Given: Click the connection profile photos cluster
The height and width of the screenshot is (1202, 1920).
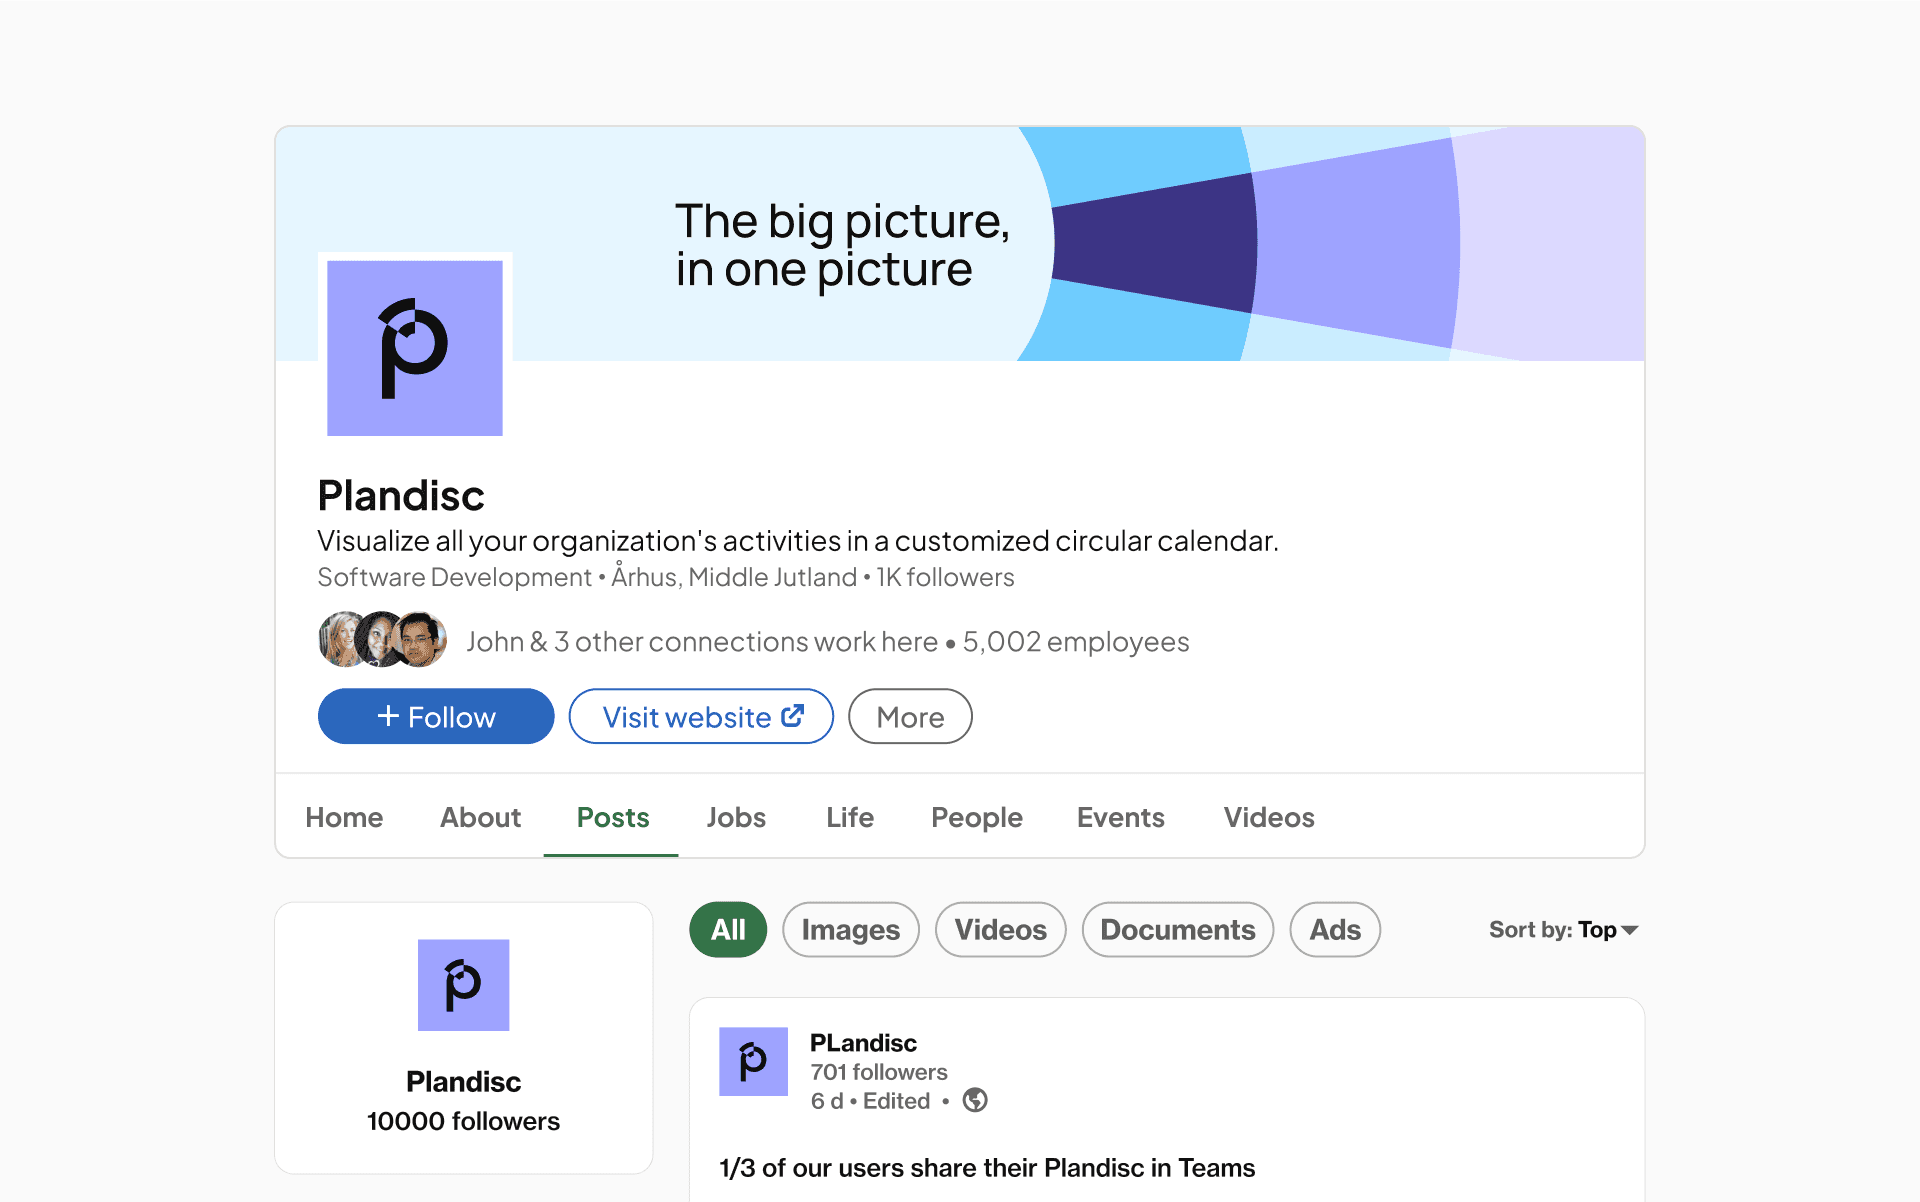Looking at the screenshot, I should (x=382, y=640).
